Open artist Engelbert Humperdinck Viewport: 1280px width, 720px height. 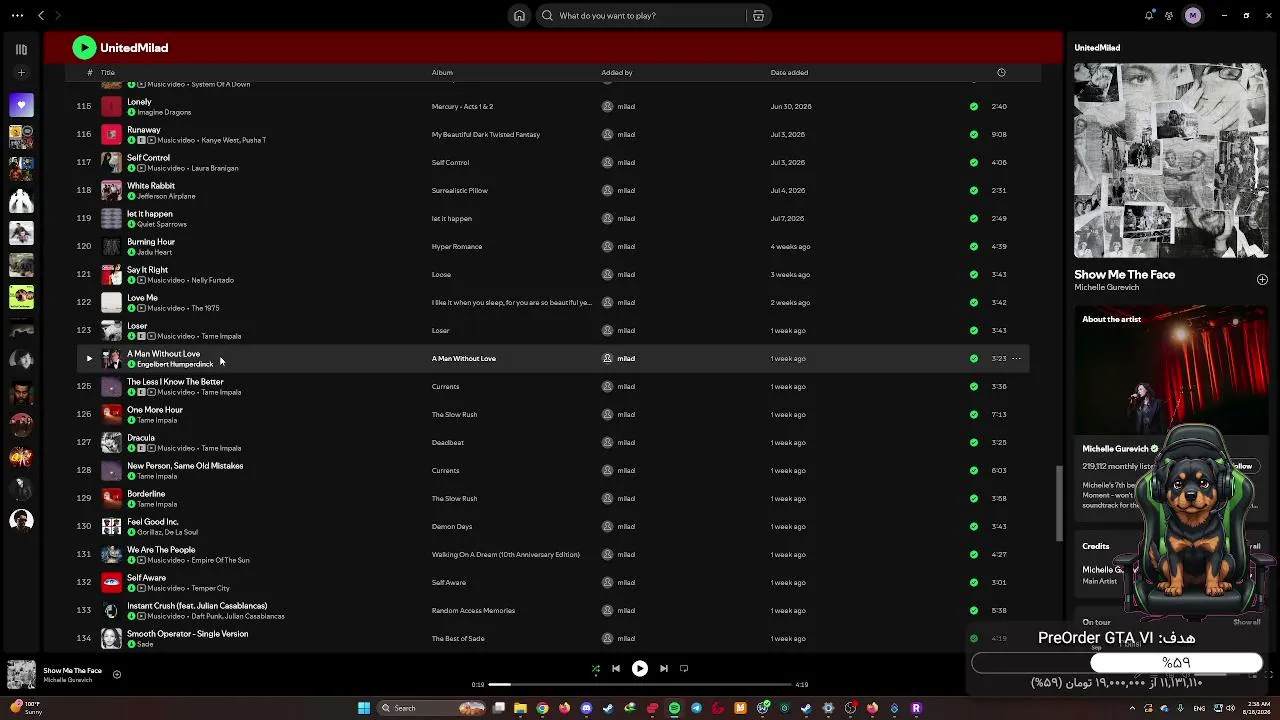coord(175,364)
